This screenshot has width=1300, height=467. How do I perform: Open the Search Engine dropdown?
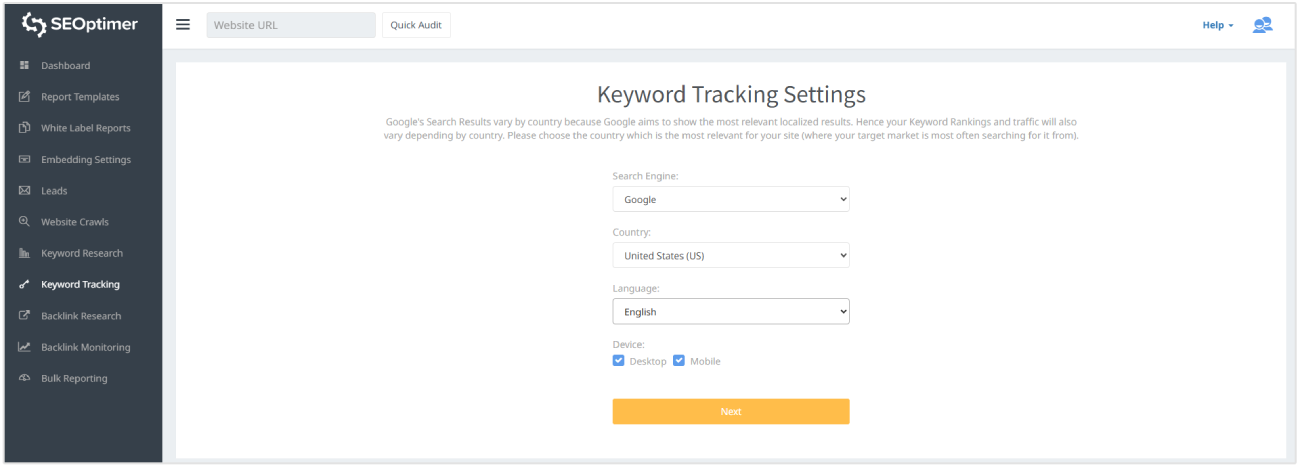coord(731,199)
